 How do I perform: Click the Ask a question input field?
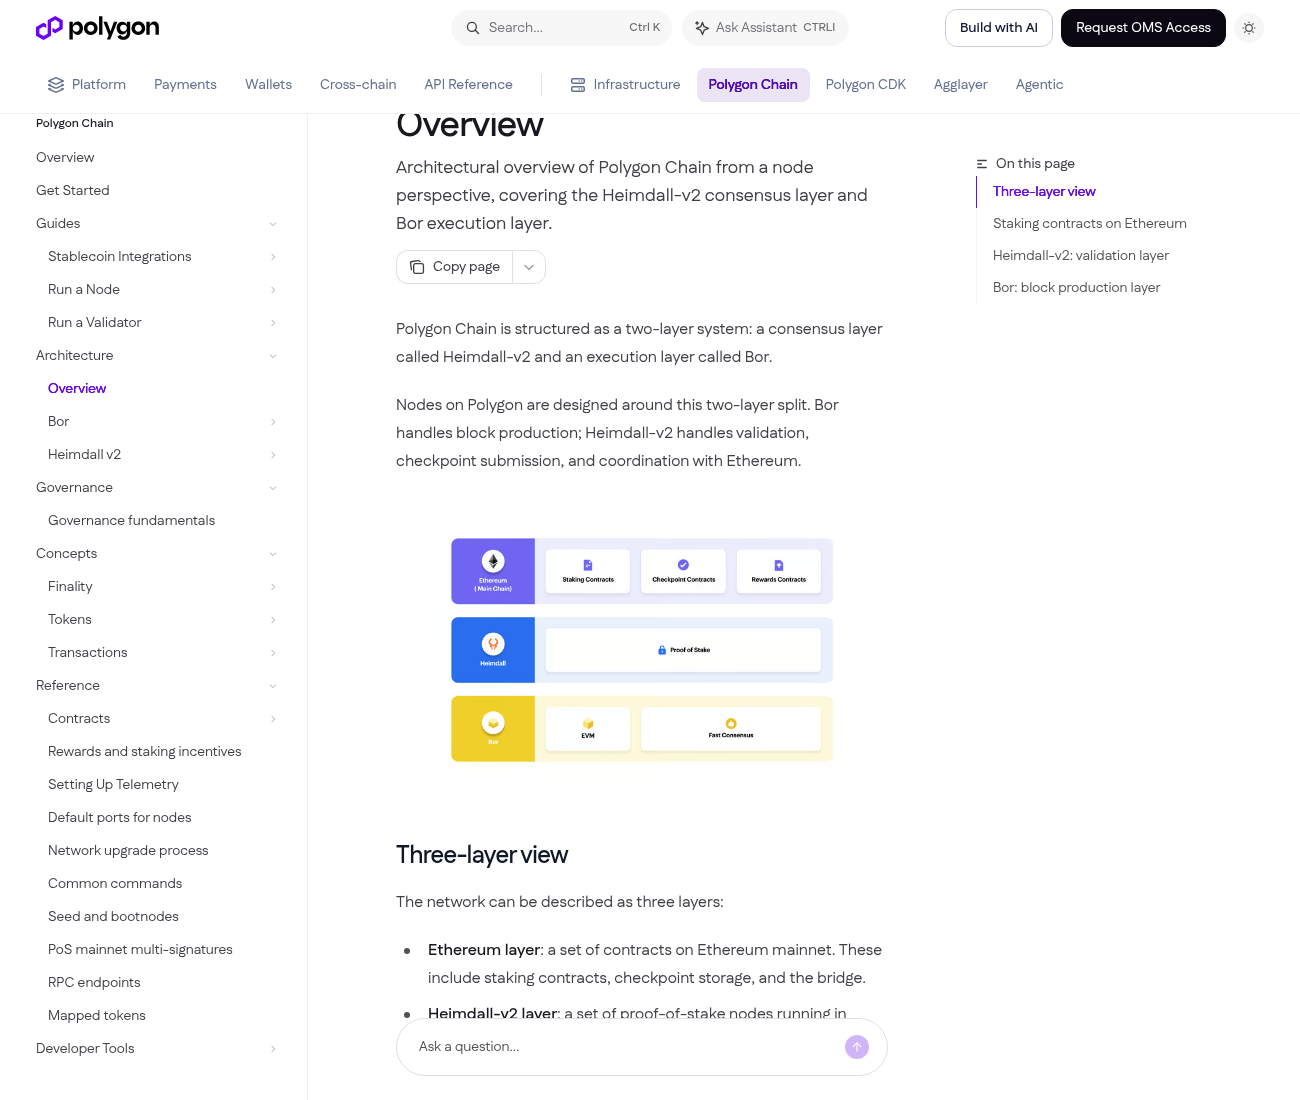pos(628,1047)
